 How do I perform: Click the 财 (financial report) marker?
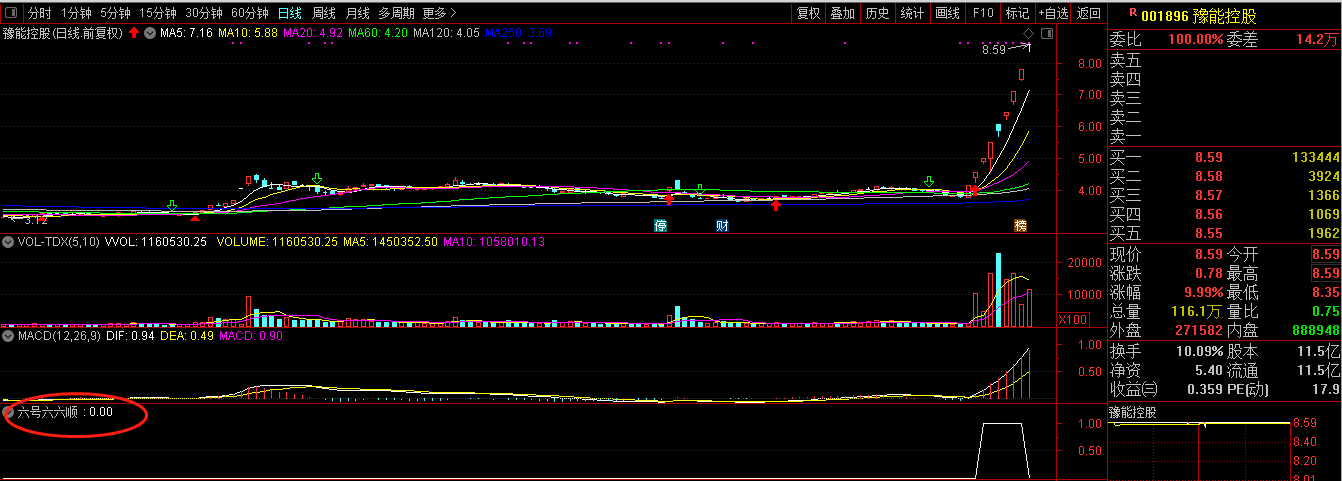[x=722, y=224]
